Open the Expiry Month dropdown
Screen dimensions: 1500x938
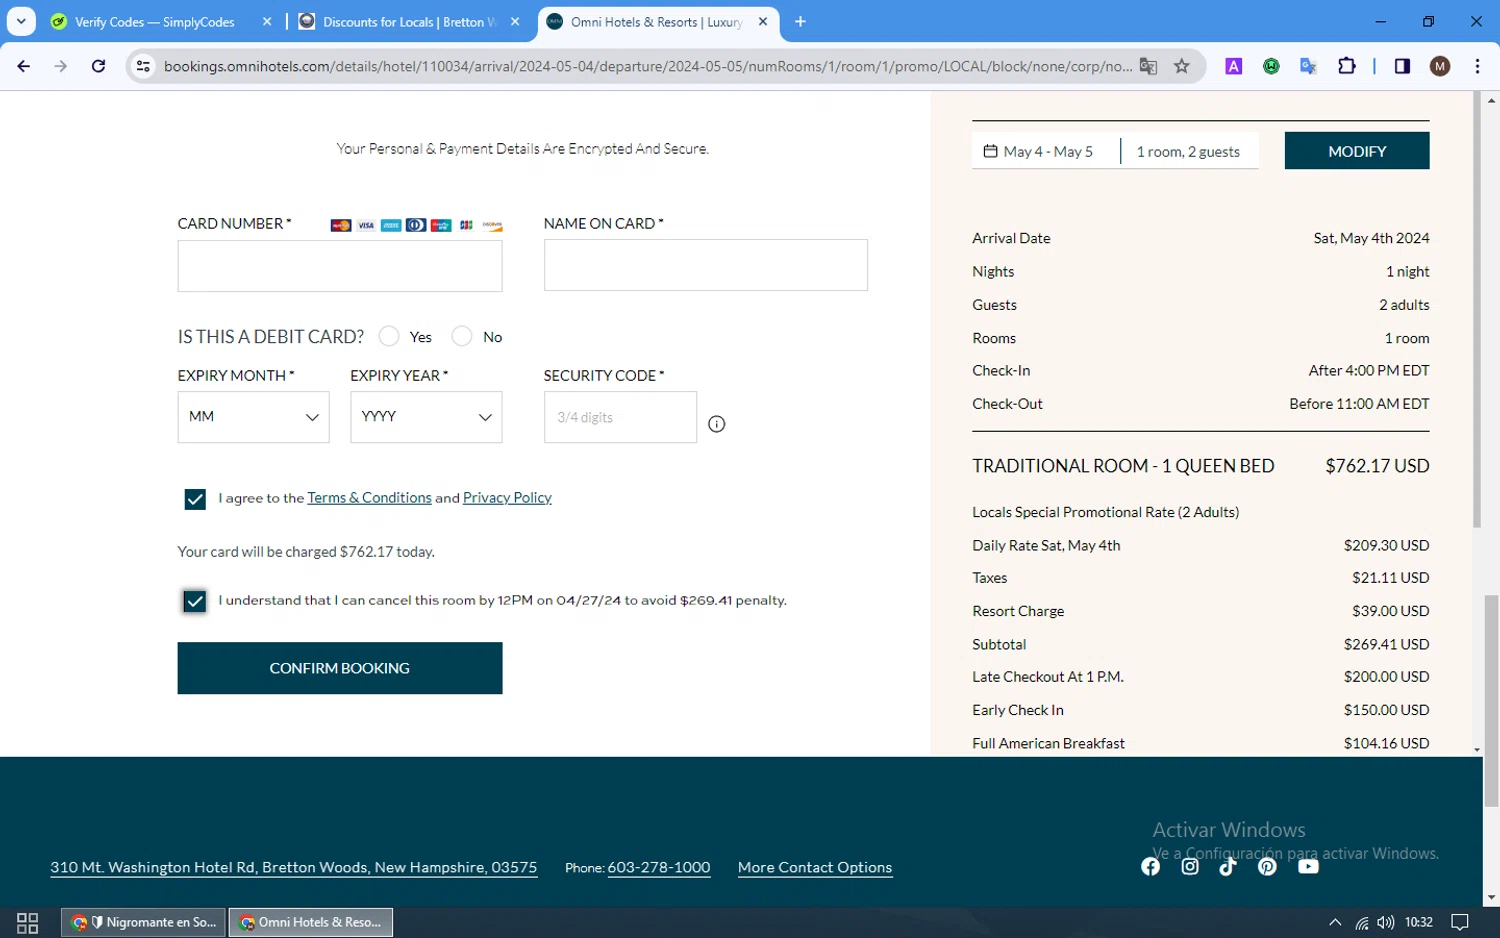[x=253, y=417]
